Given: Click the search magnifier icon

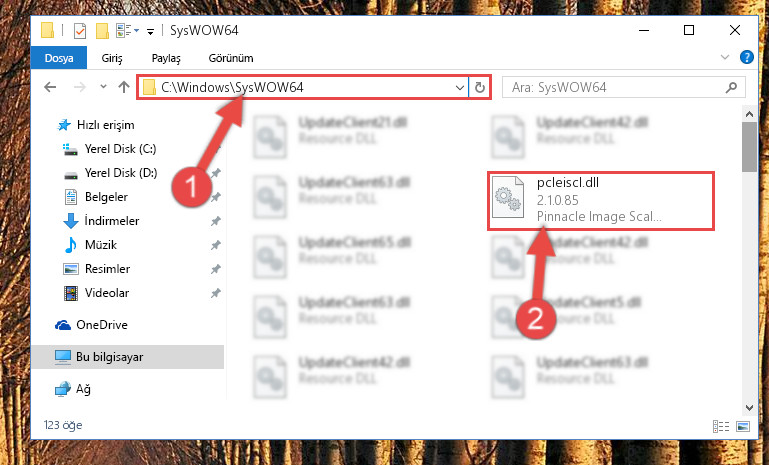Looking at the screenshot, I should click(x=731, y=88).
